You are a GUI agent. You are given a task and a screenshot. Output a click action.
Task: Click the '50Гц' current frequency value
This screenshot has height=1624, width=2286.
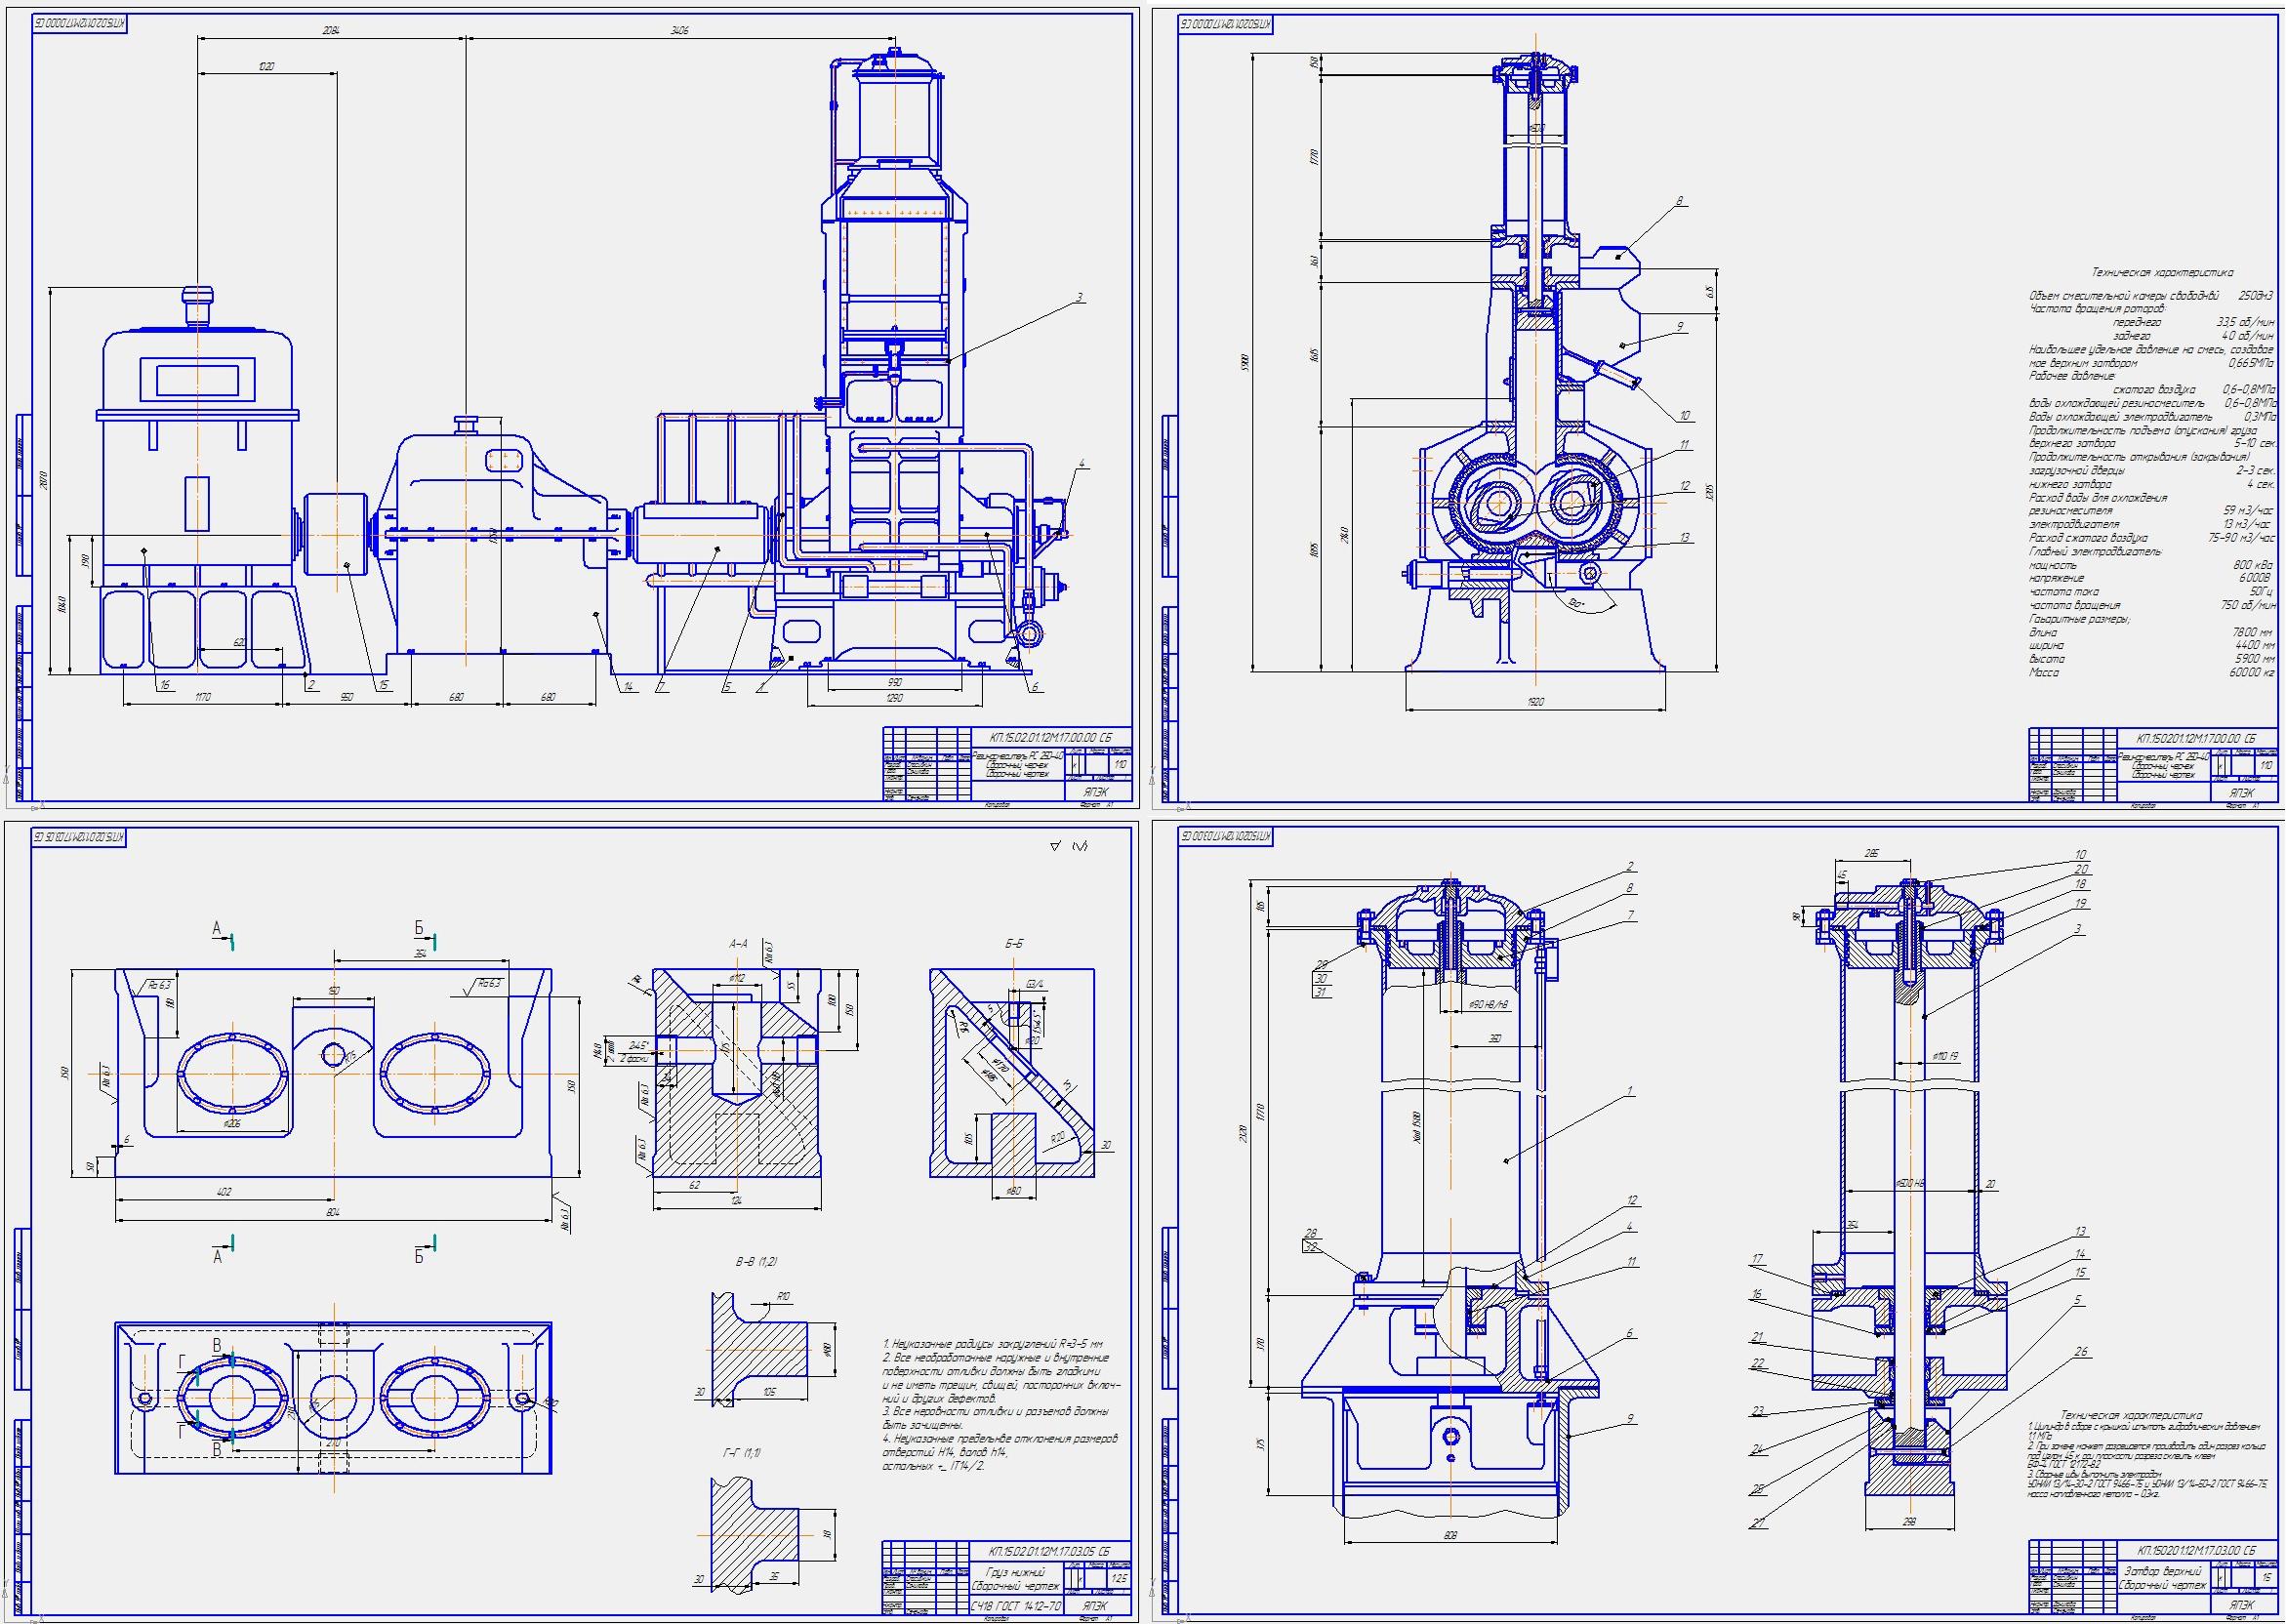pyautogui.click(x=2261, y=592)
